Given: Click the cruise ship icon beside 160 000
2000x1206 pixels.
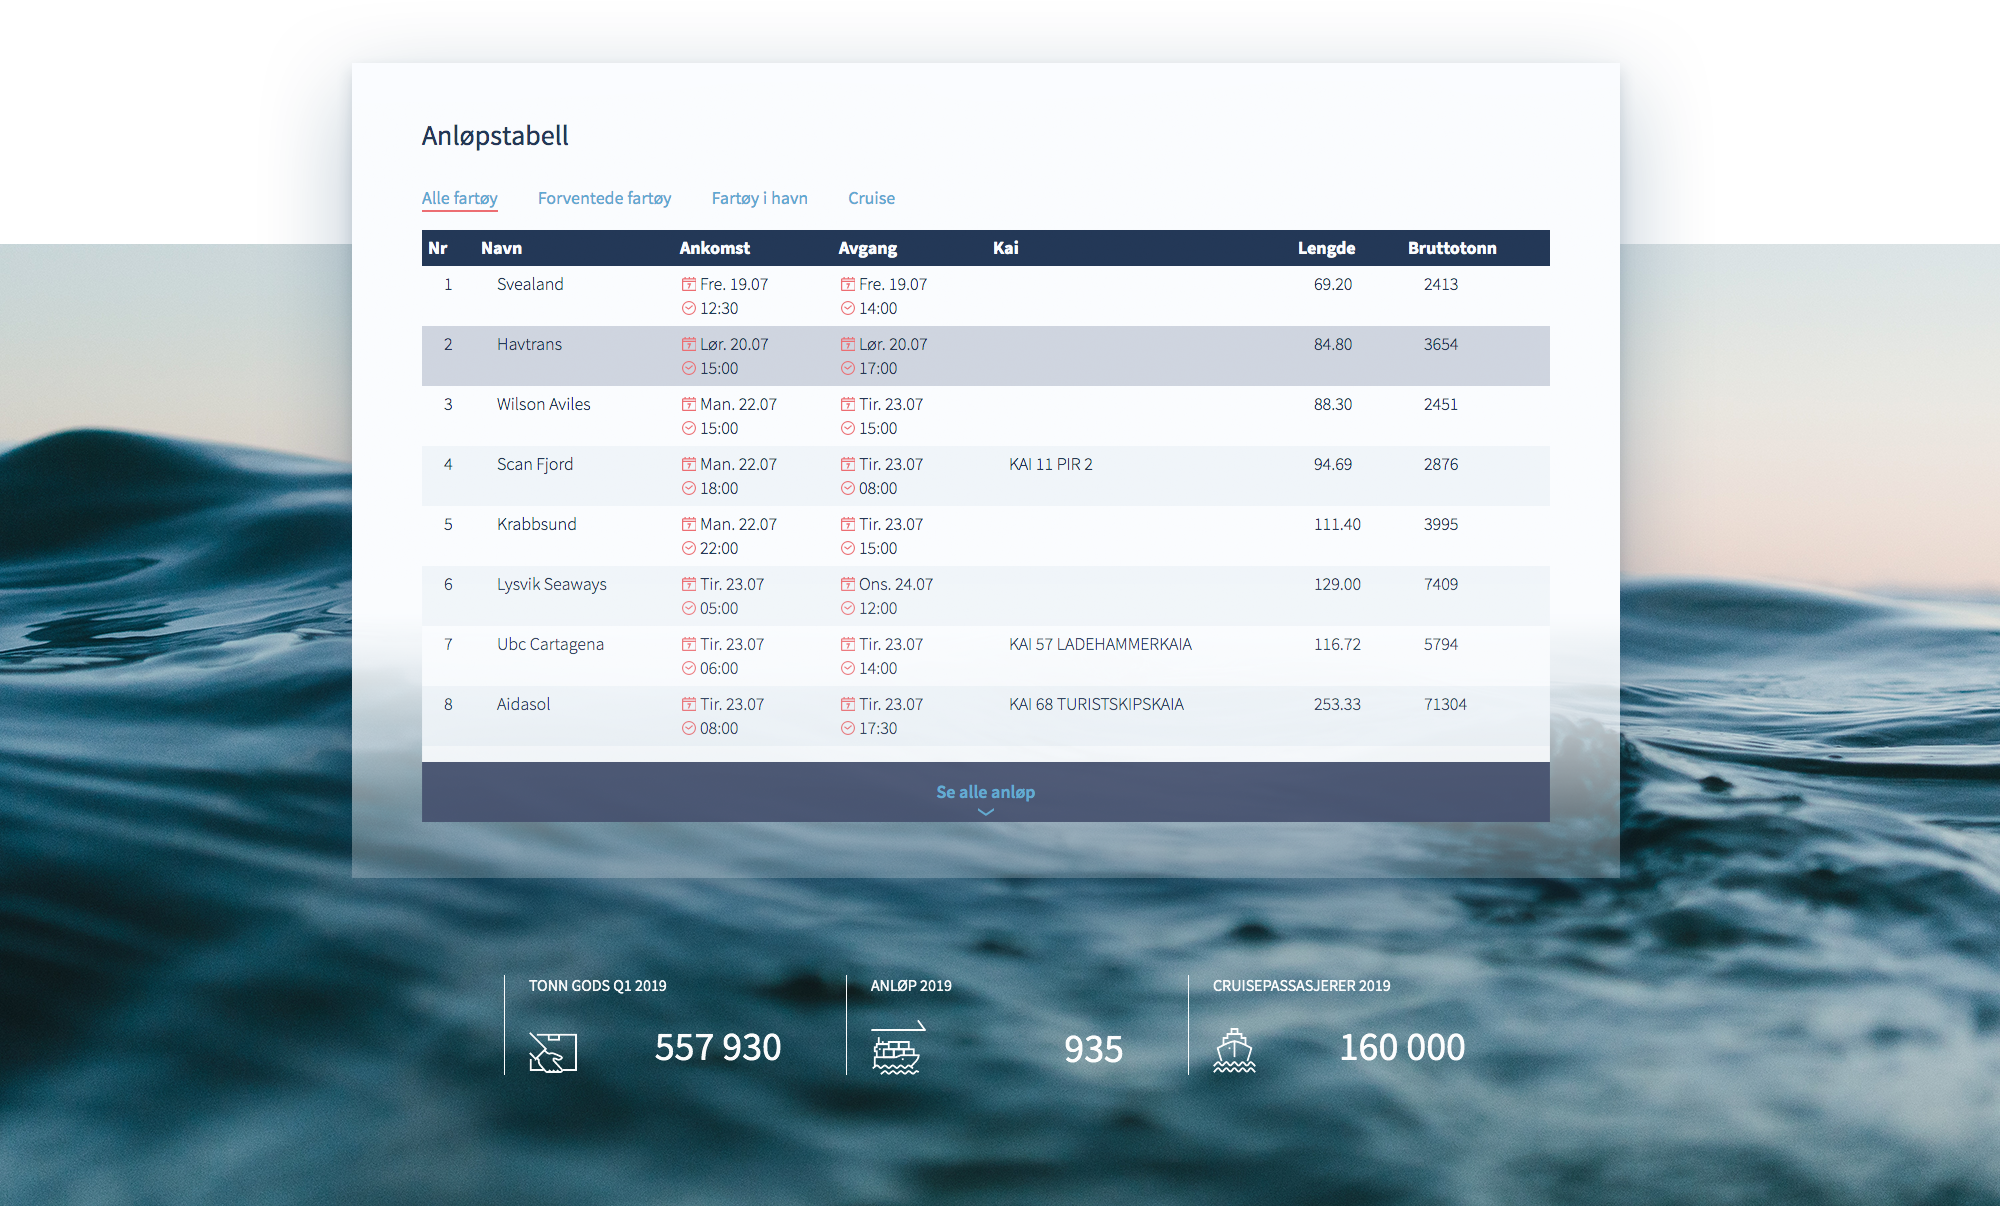Looking at the screenshot, I should point(1234,1050).
